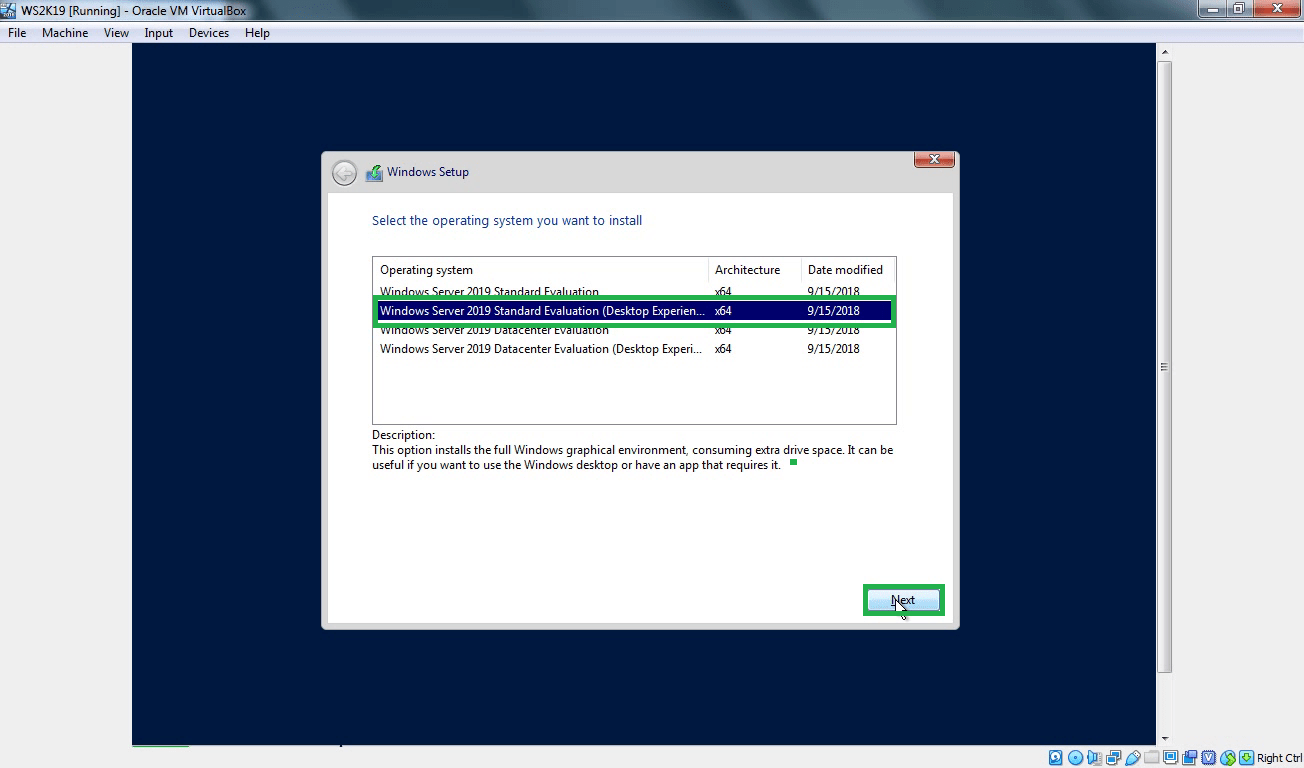Image resolution: width=1304 pixels, height=768 pixels.
Task: Open the View menu
Action: point(117,33)
